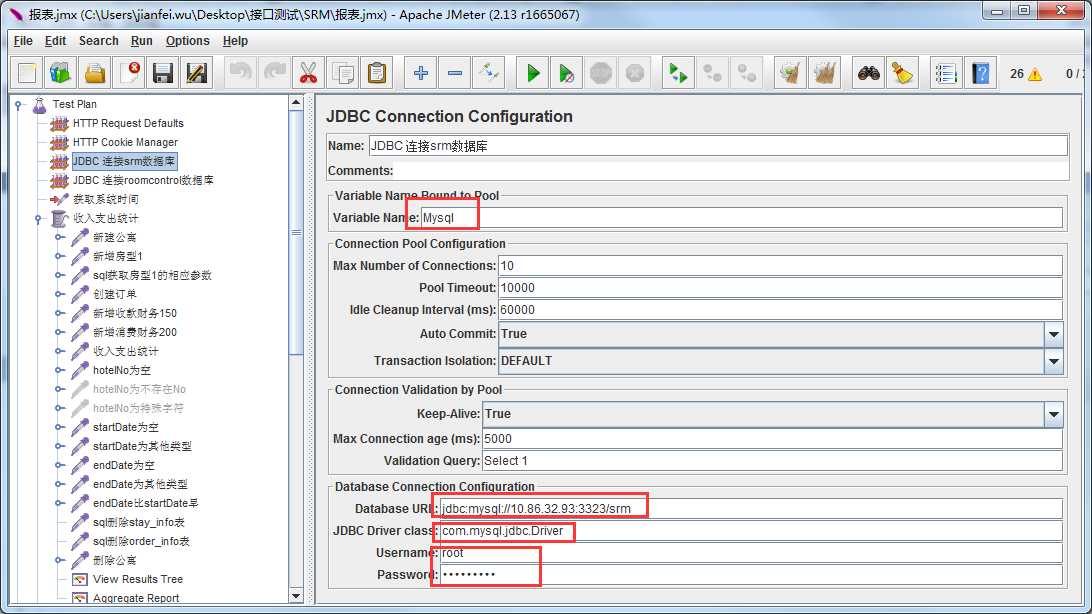This screenshot has height=614, width=1092.
Task: Click the JDBC Driver class field
Action: pyautogui.click(x=751, y=531)
